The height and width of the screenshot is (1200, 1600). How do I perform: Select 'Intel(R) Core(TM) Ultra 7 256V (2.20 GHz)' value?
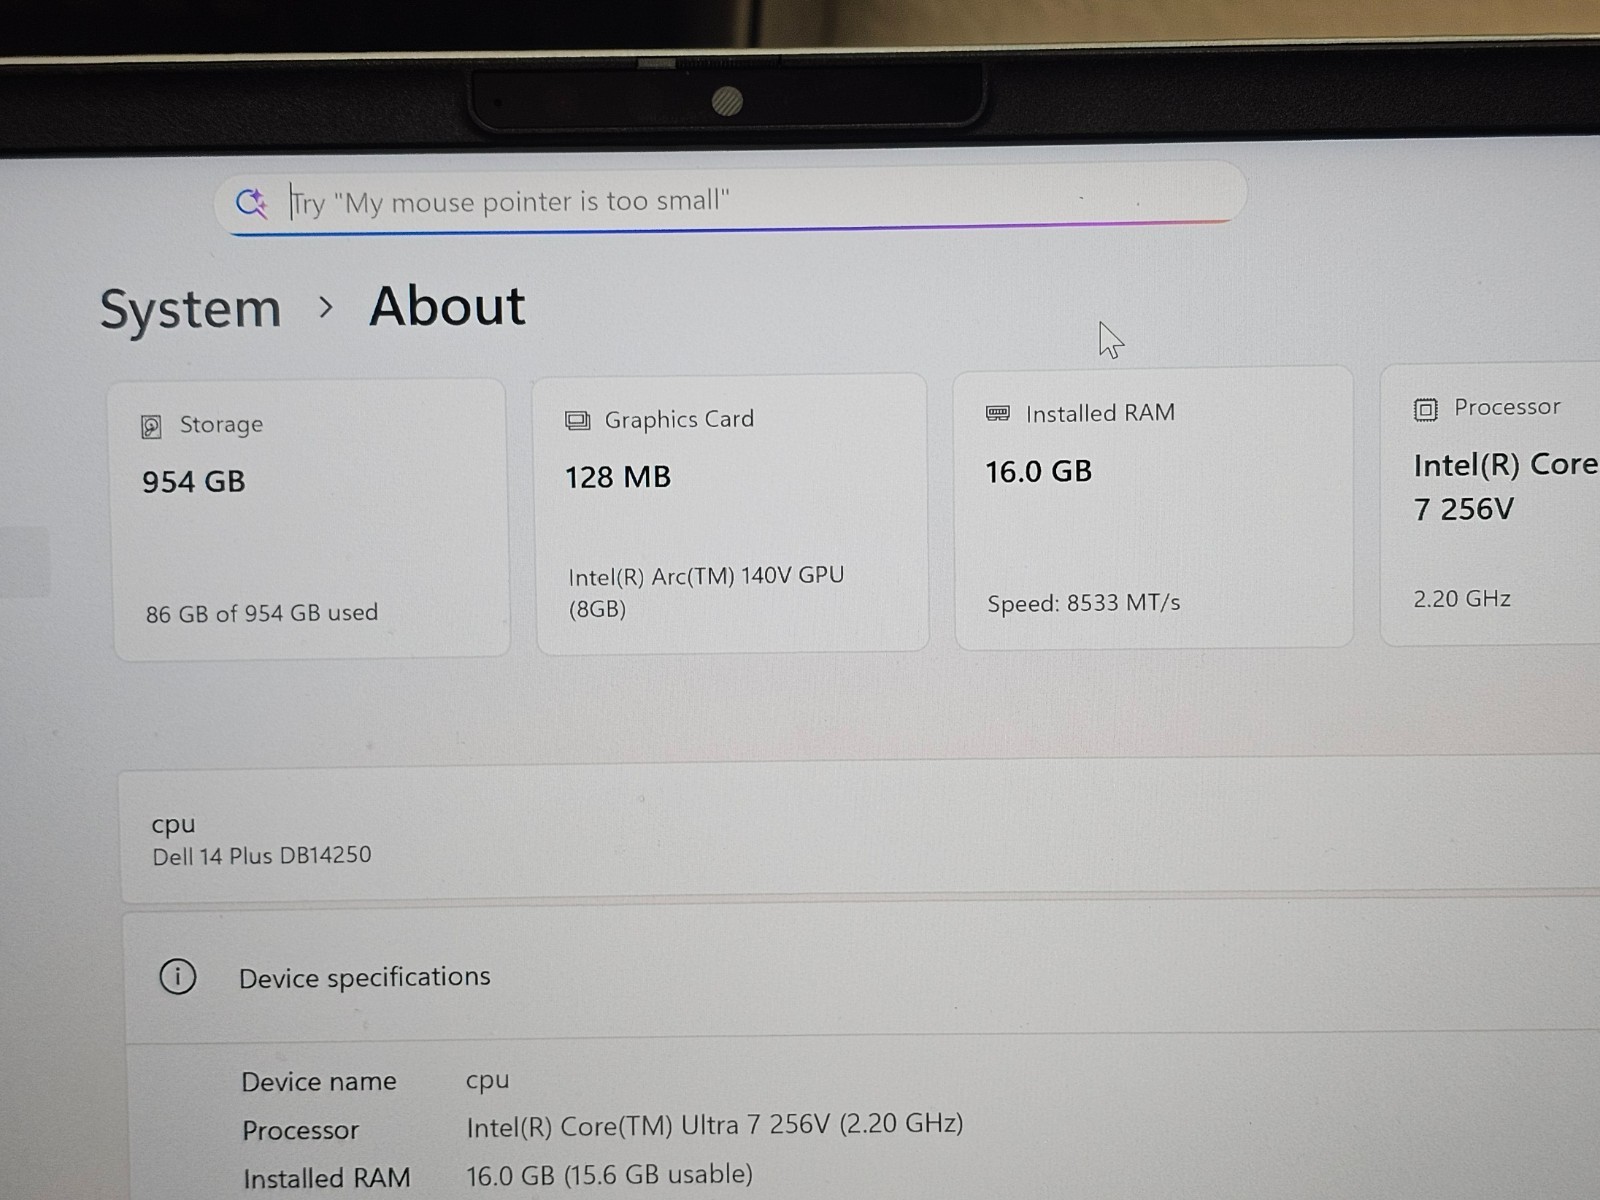pos(715,1125)
